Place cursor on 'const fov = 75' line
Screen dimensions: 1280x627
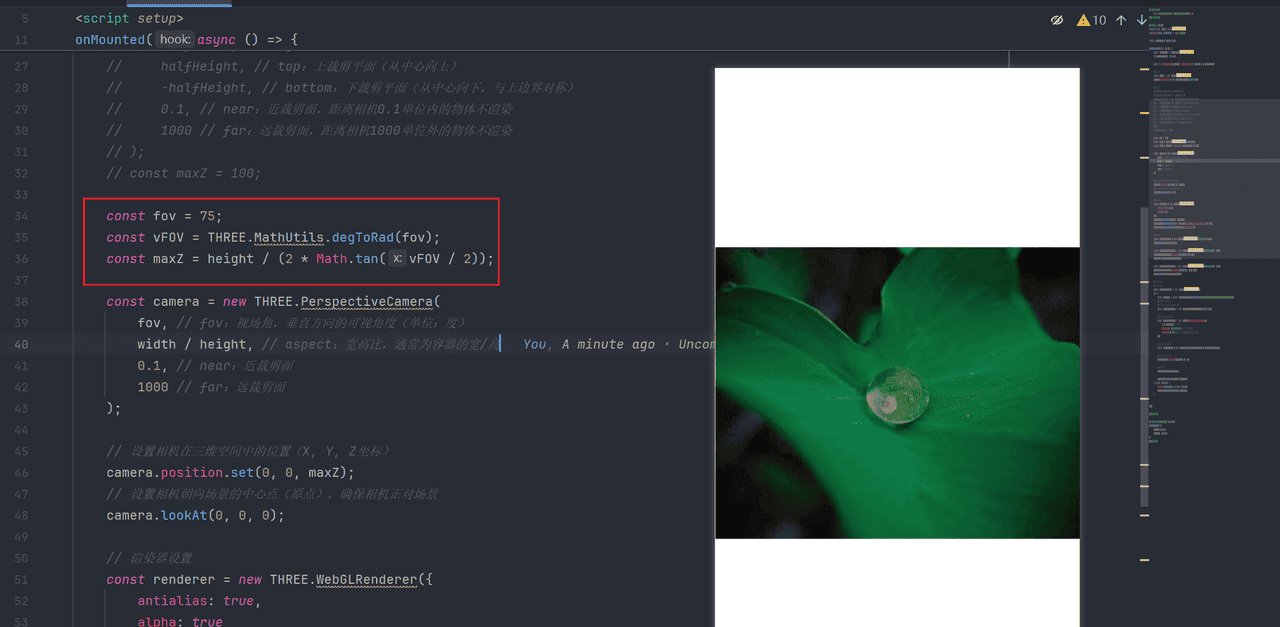point(164,216)
